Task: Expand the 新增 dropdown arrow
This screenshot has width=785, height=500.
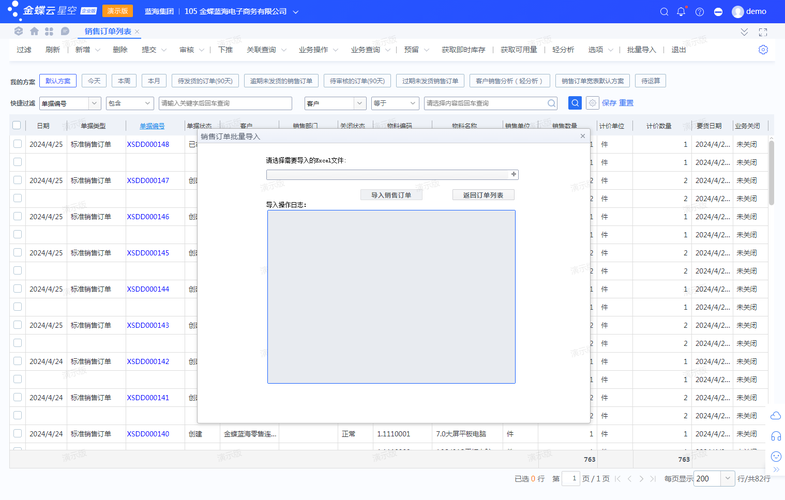Action: [x=98, y=50]
